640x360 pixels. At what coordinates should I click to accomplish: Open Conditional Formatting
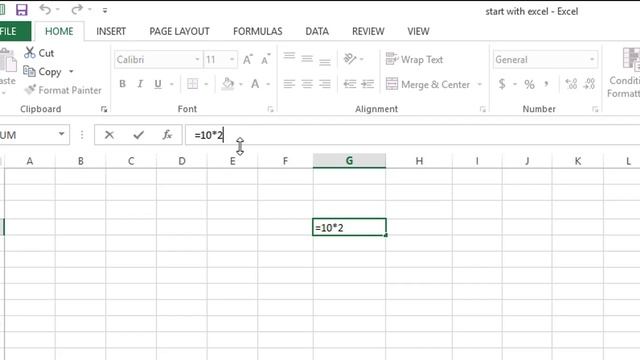[624, 73]
